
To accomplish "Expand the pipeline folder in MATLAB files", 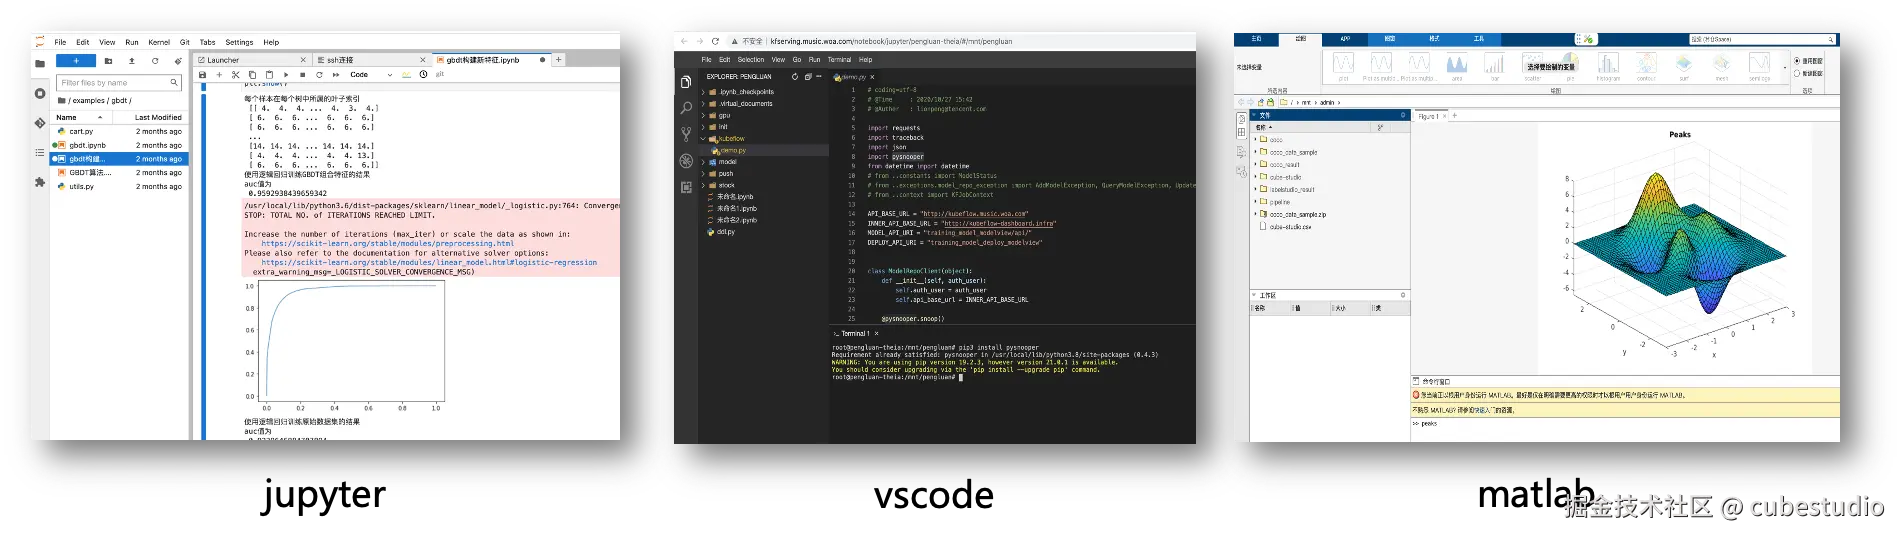I will point(1255,202).
